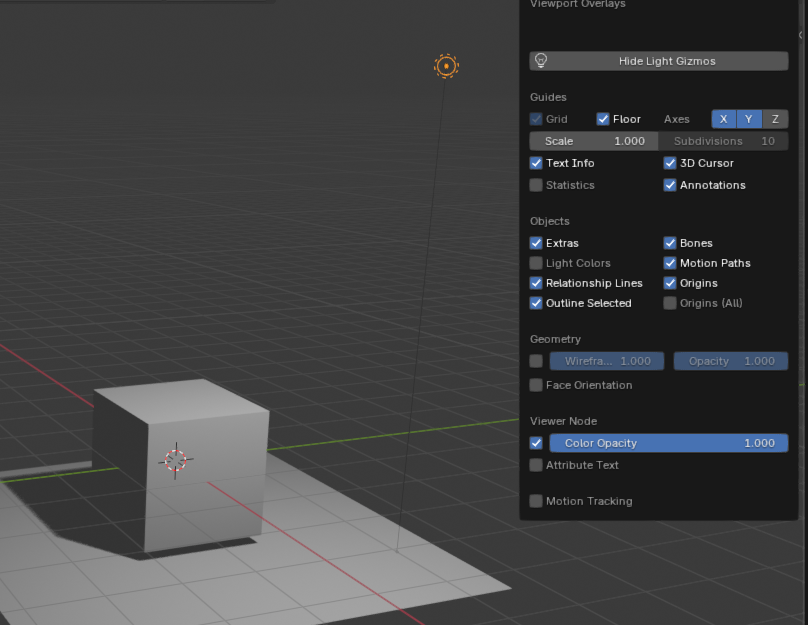Click the wireframe Opacity slider
The width and height of the screenshot is (808, 625).
tap(731, 361)
